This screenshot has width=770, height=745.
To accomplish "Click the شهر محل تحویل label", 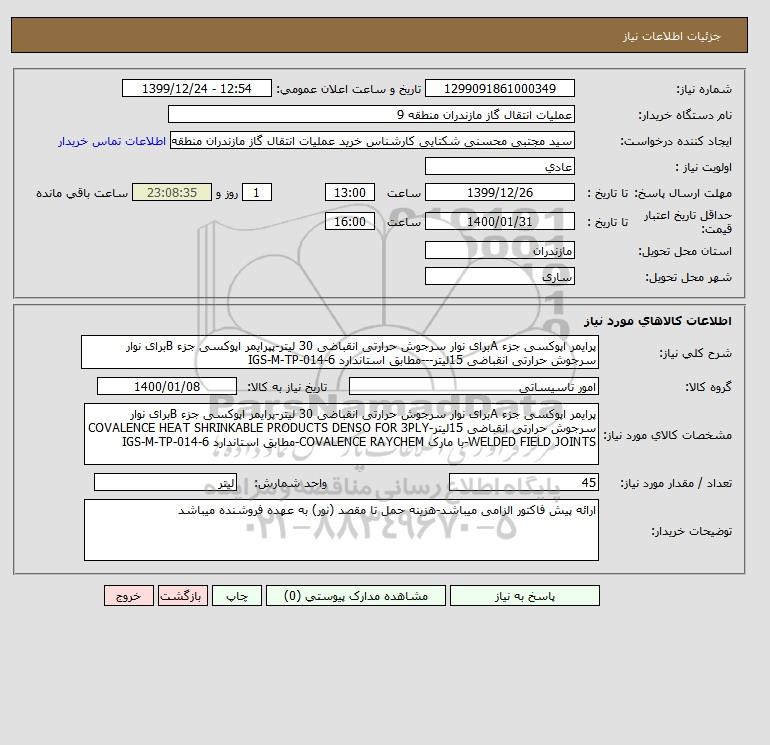I will [688, 277].
